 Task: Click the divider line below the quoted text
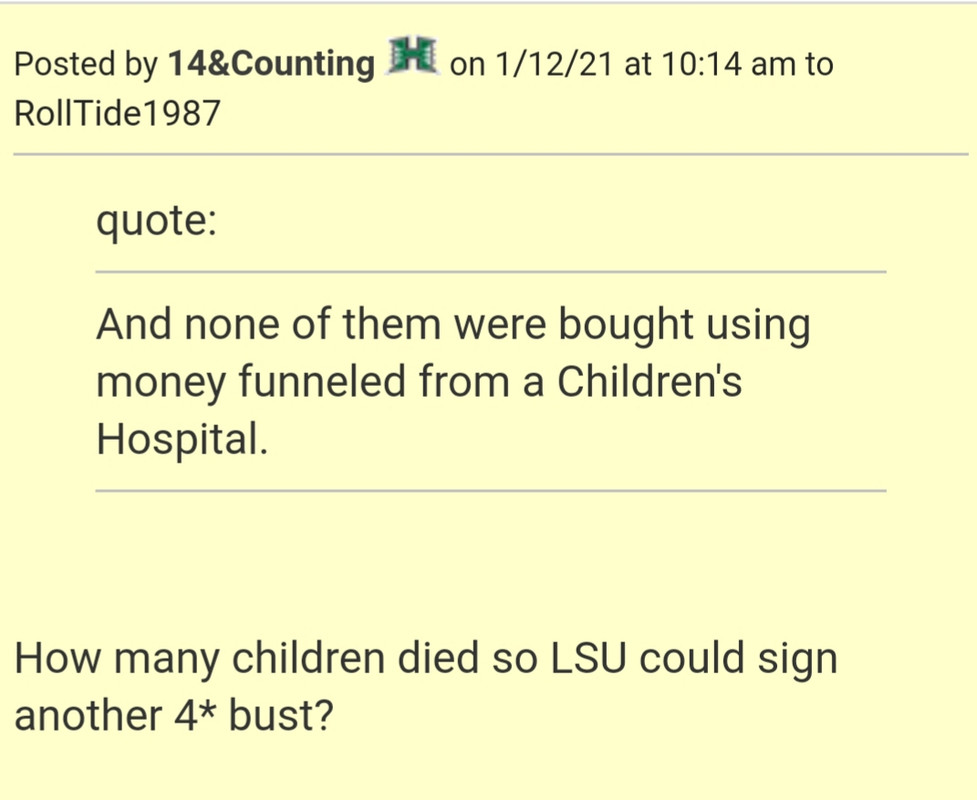click(x=491, y=491)
